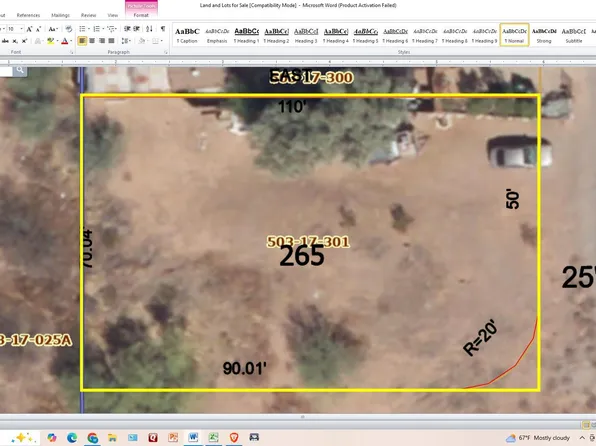
Task: Click the Mail icon on the taskbar
Action: [x=133, y=438]
